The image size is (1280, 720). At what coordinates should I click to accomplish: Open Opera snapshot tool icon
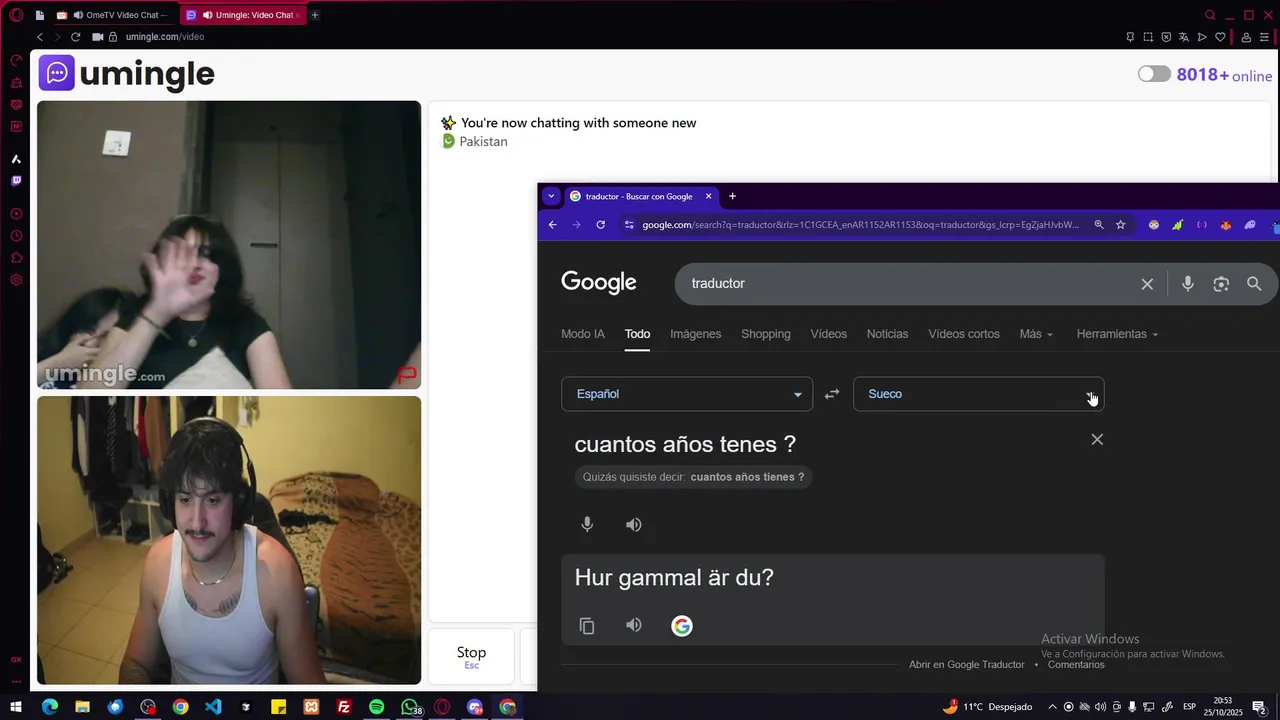click(1148, 37)
